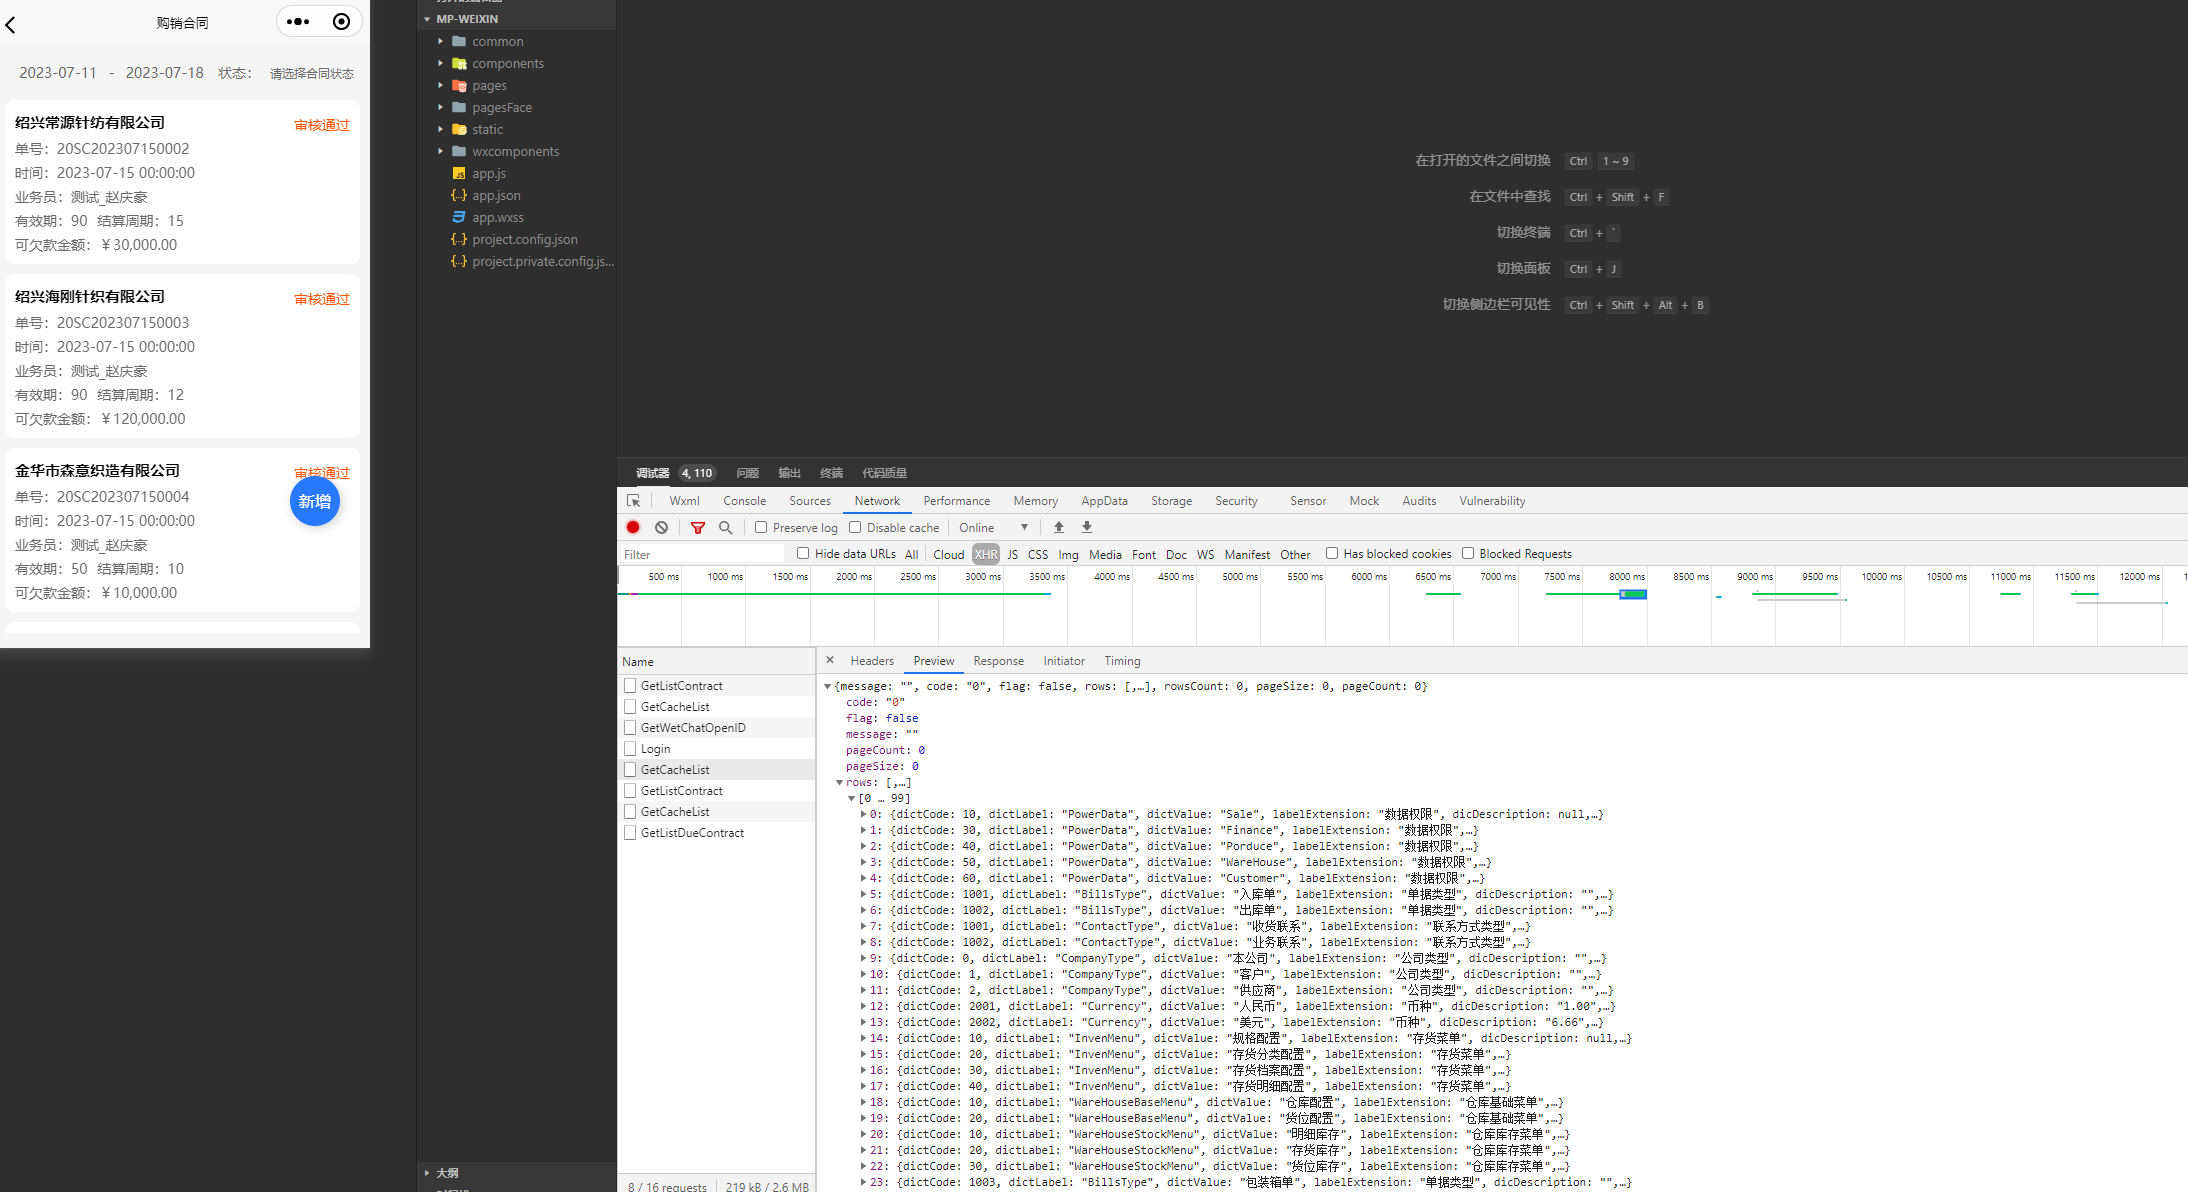Toggle the red filter funnel icon

pyautogui.click(x=698, y=527)
